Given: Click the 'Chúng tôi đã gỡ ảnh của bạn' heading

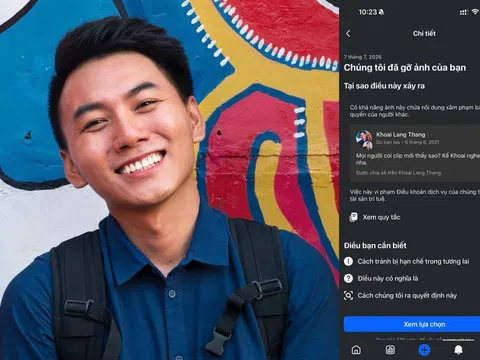Looking at the screenshot, I should pyautogui.click(x=405, y=68).
